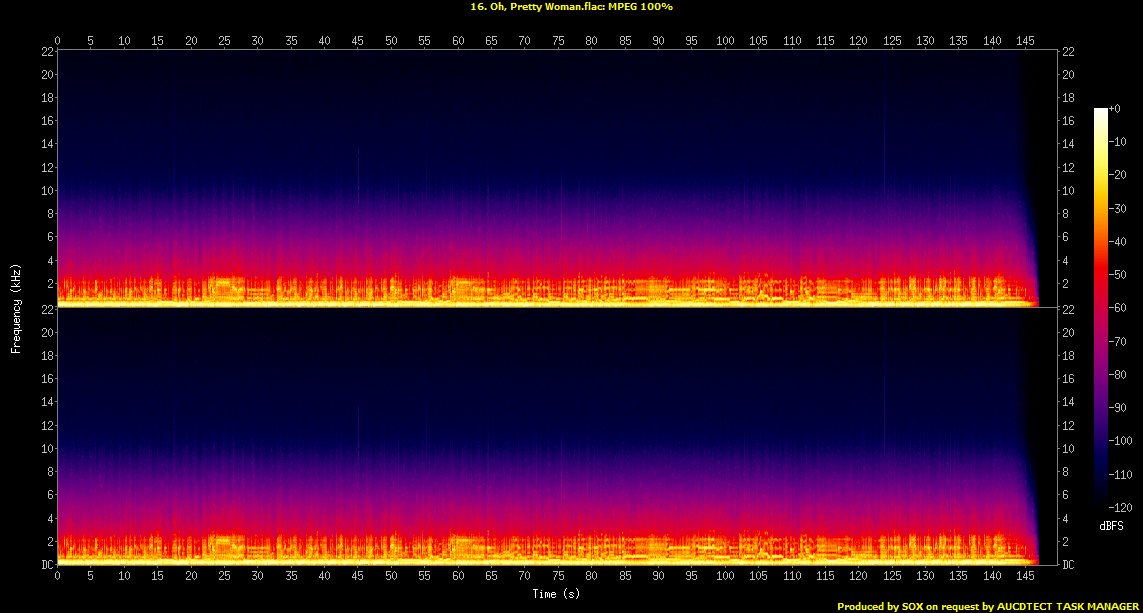Image resolution: width=1143 pixels, height=613 pixels.
Task: Click the 'Time (s)' axis label
Action: pos(557,594)
